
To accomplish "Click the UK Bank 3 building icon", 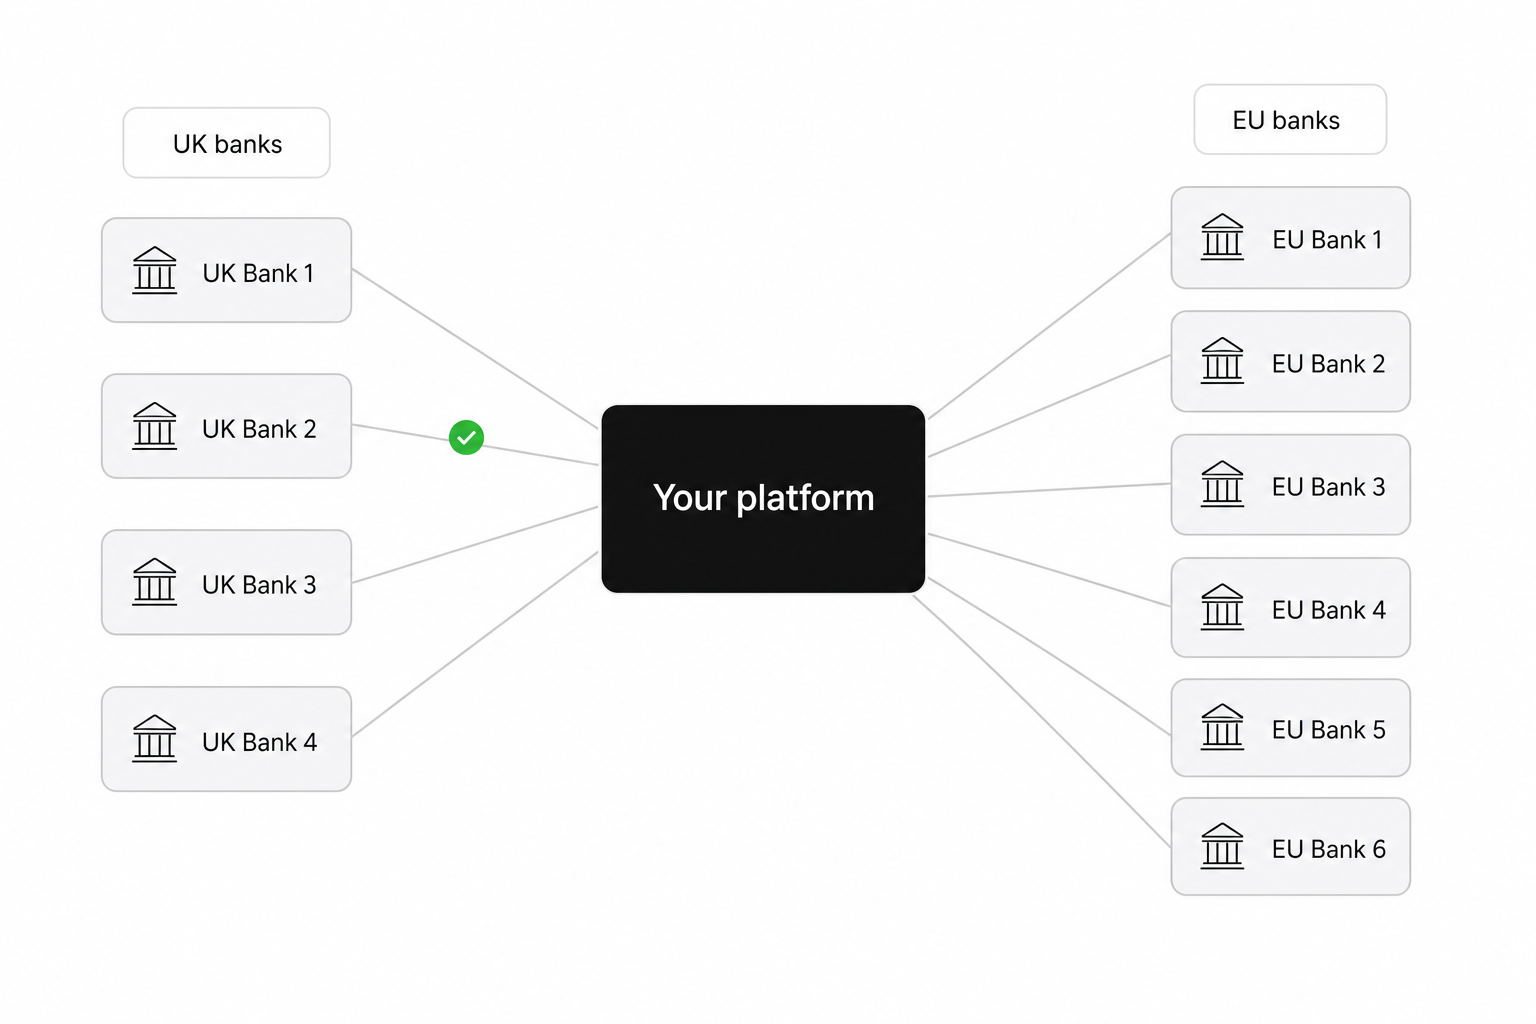I will click(x=154, y=582).
